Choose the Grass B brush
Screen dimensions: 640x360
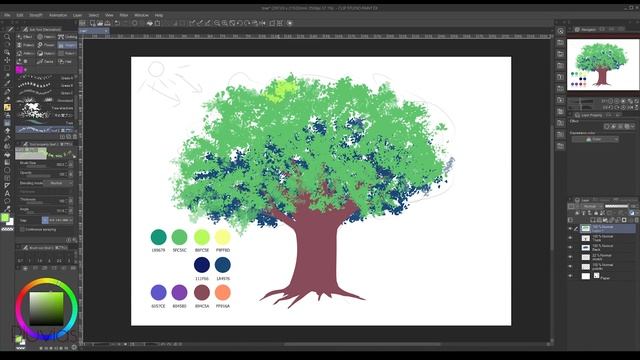pos(46,85)
